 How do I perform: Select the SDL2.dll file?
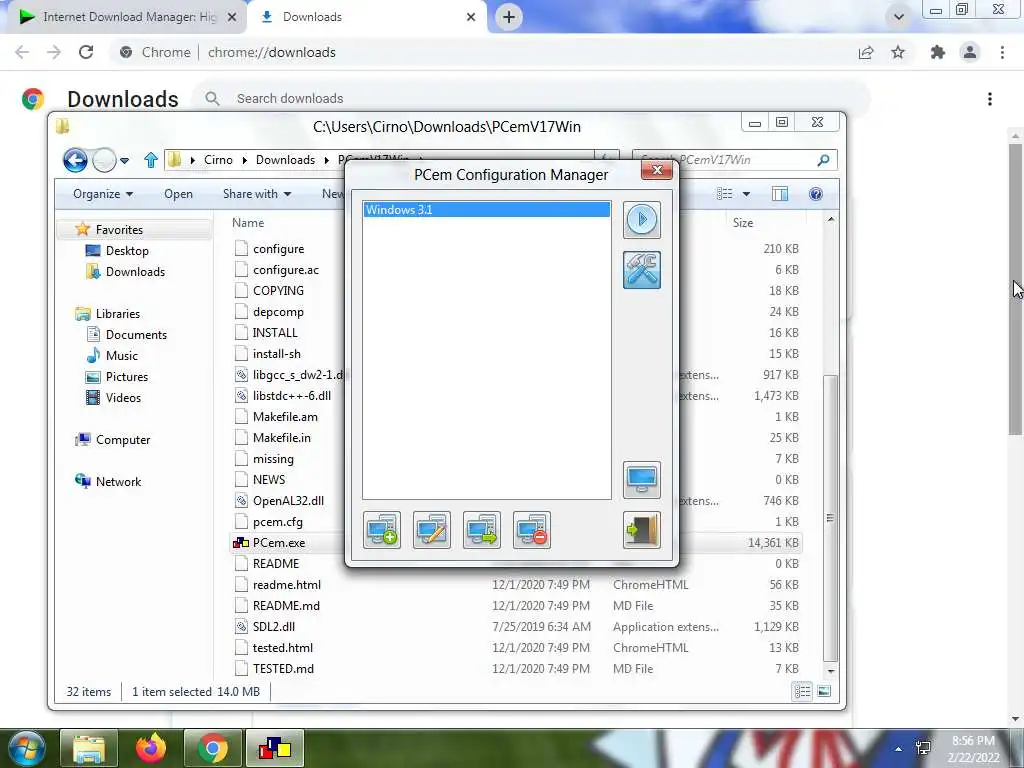pos(274,627)
